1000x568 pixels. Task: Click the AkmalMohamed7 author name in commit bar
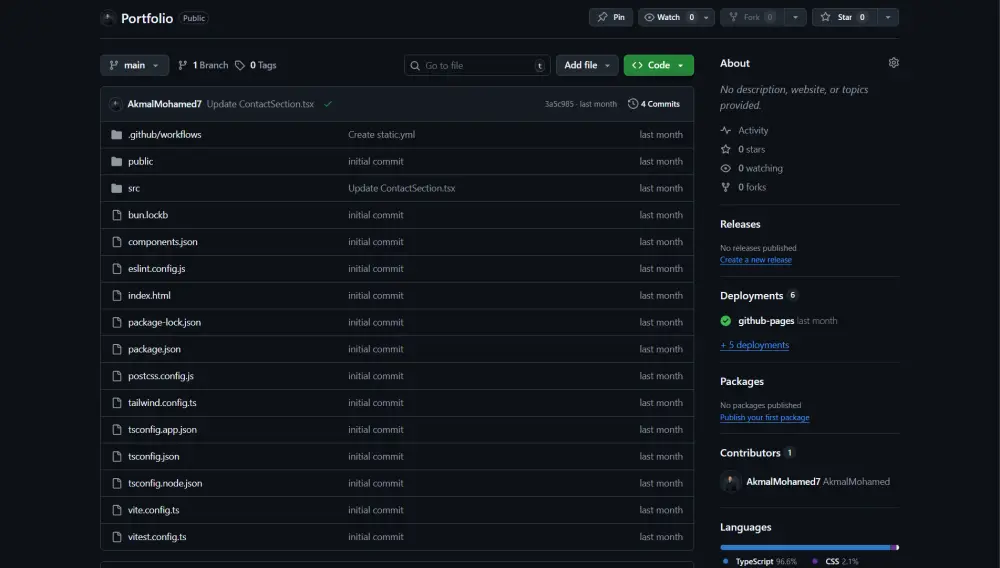pos(165,104)
